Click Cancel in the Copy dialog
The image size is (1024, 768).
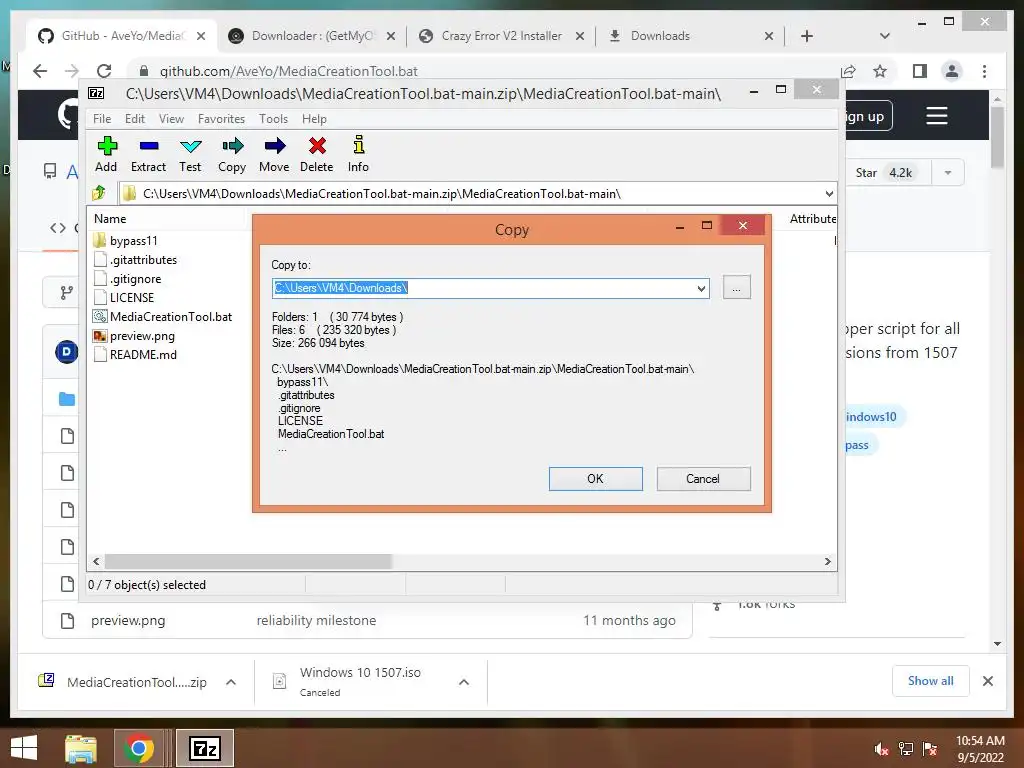point(703,479)
